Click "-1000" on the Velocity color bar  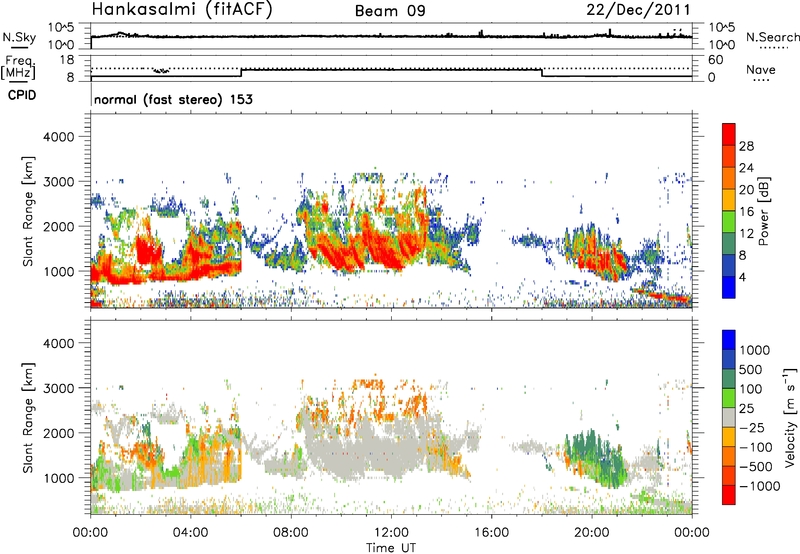[760, 486]
